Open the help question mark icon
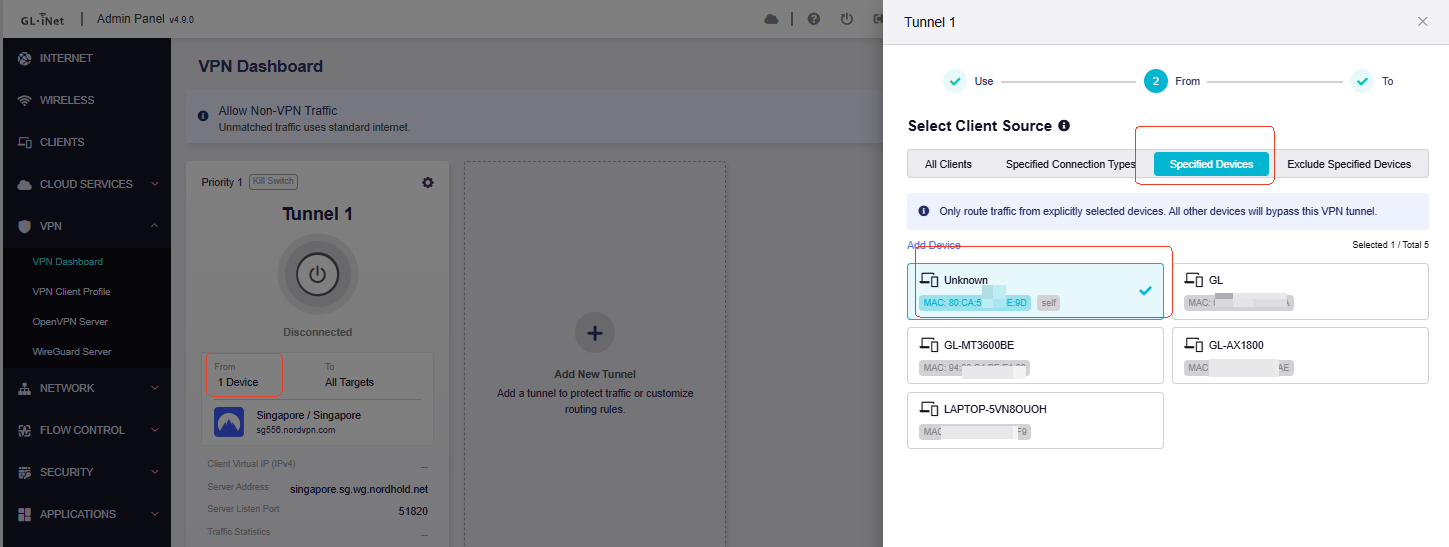 [814, 19]
